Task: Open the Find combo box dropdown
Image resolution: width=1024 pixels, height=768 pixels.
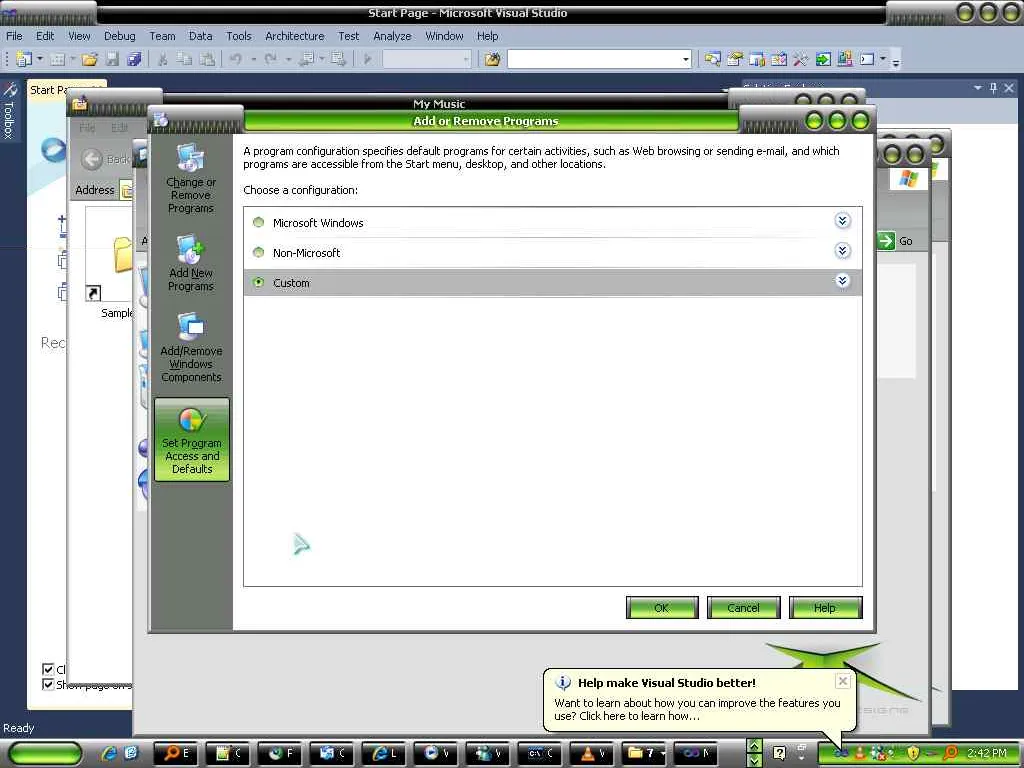Action: coord(685,59)
